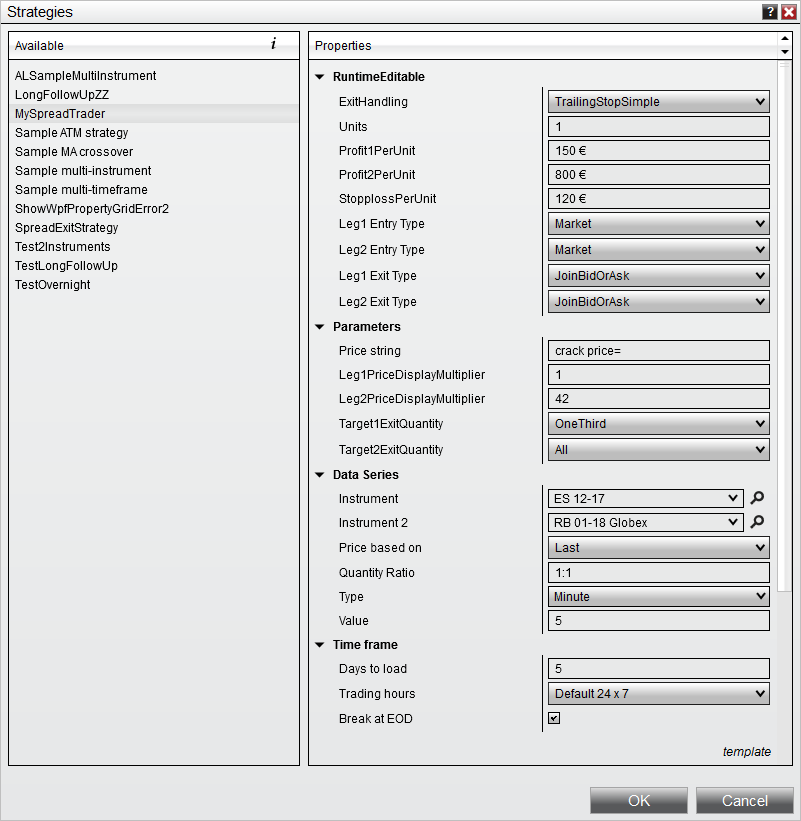This screenshot has height=821, width=801.
Task: Toggle the Break at EOD checkbox
Action: point(554,718)
